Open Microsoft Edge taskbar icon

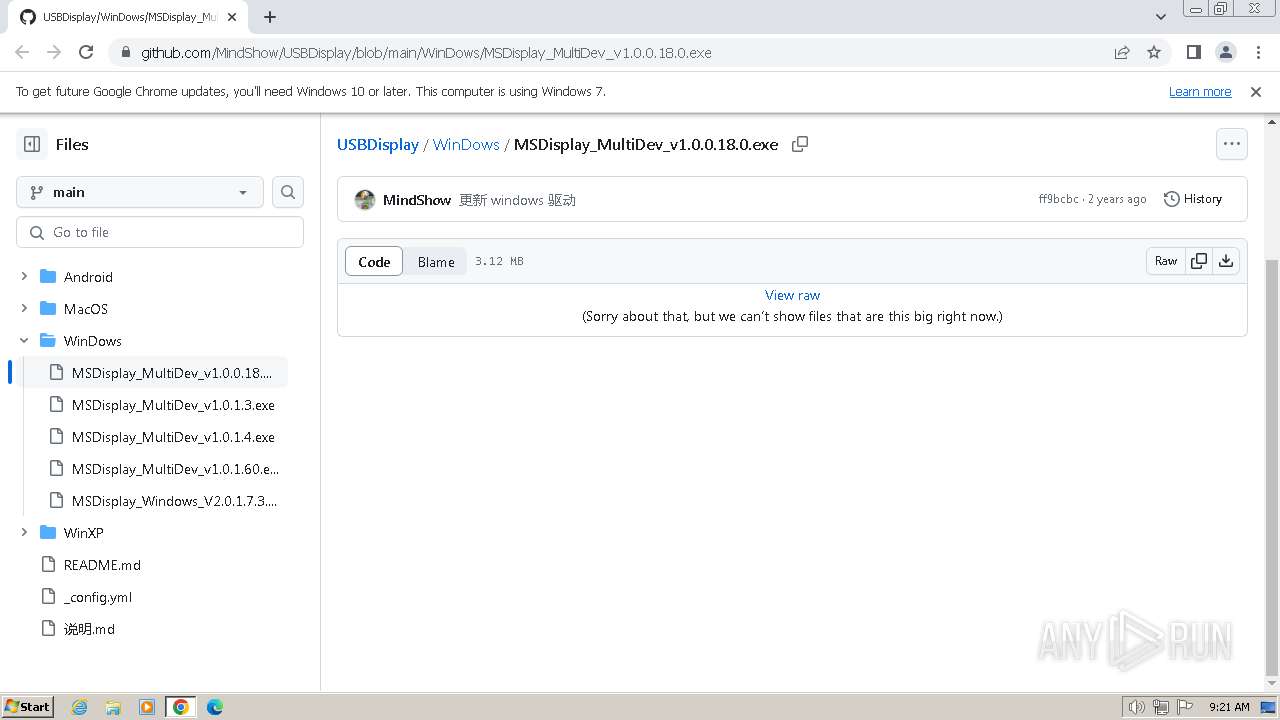coord(215,707)
